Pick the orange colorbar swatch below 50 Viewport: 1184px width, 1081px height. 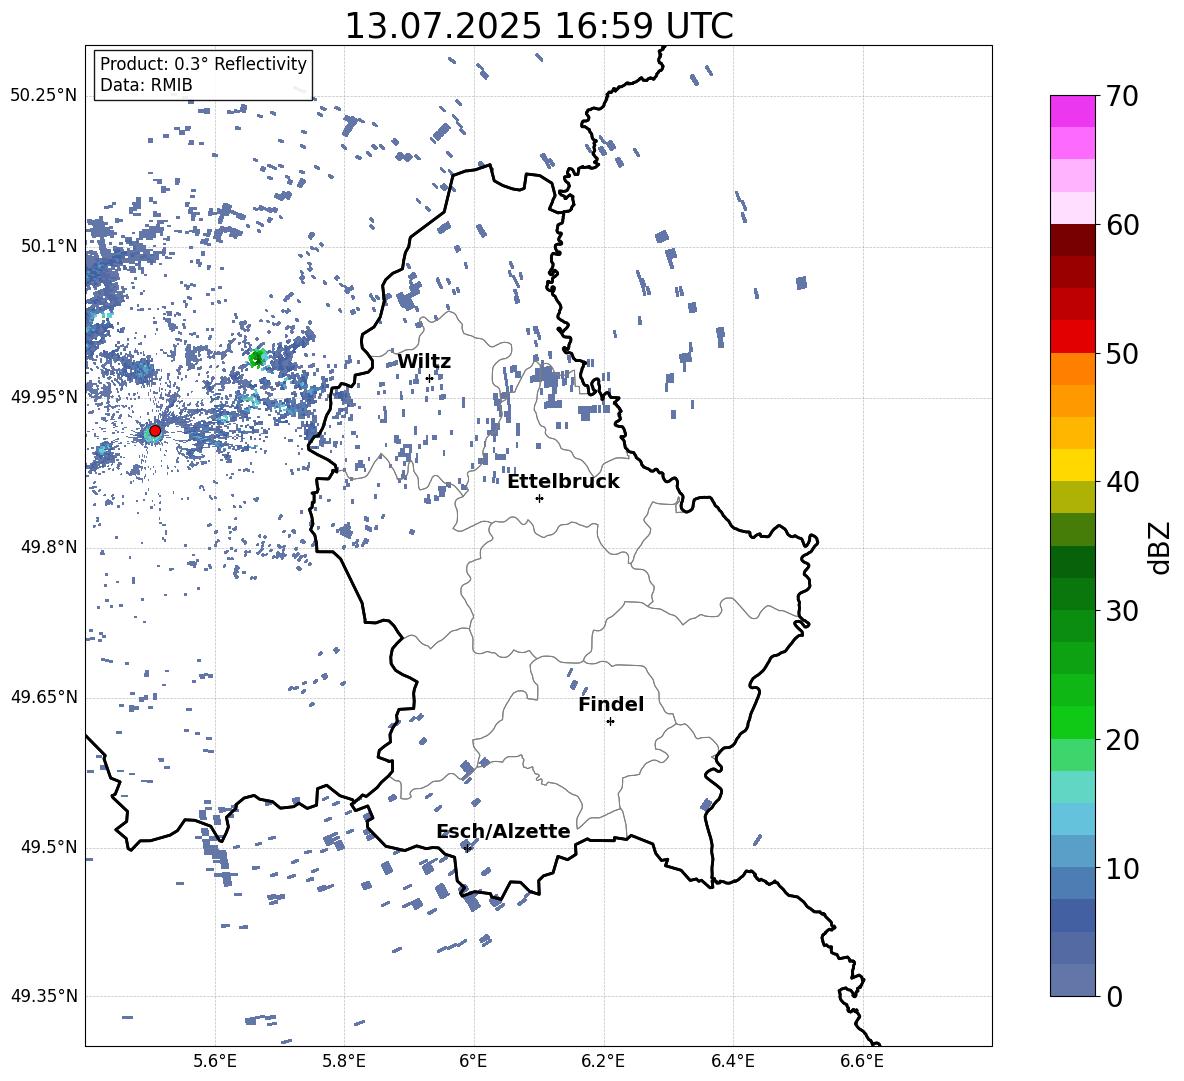[1073, 369]
